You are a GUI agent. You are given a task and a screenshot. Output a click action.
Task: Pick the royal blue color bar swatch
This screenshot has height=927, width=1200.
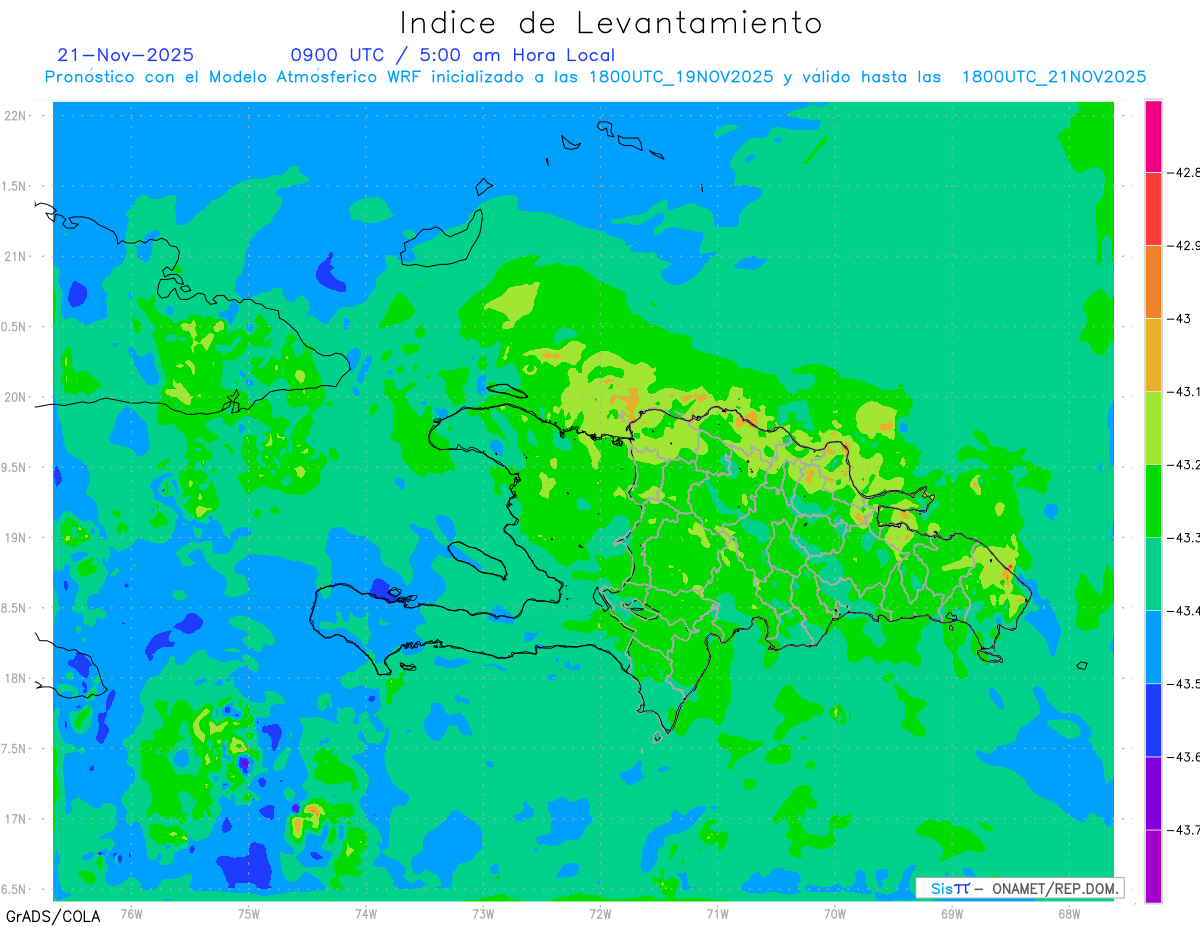coord(1153,720)
